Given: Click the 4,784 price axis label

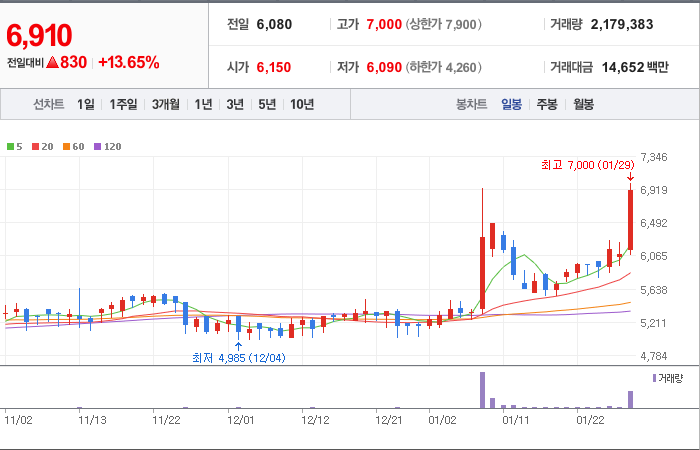Looking at the screenshot, I should (654, 356).
